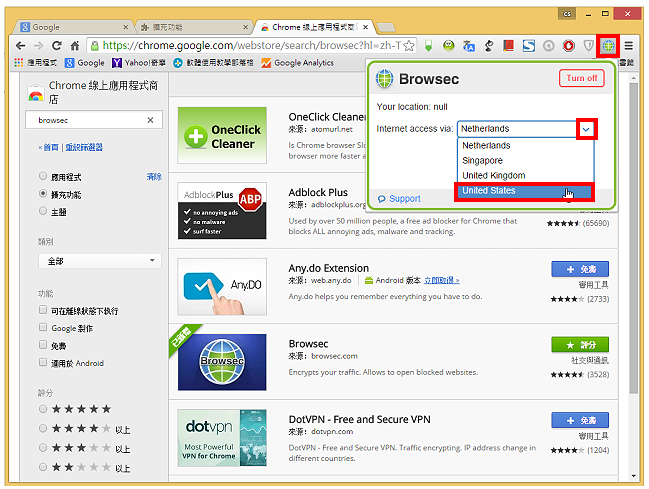This screenshot has height=489, width=649.
Task: Open the green smiley face extension
Action: pos(448,46)
